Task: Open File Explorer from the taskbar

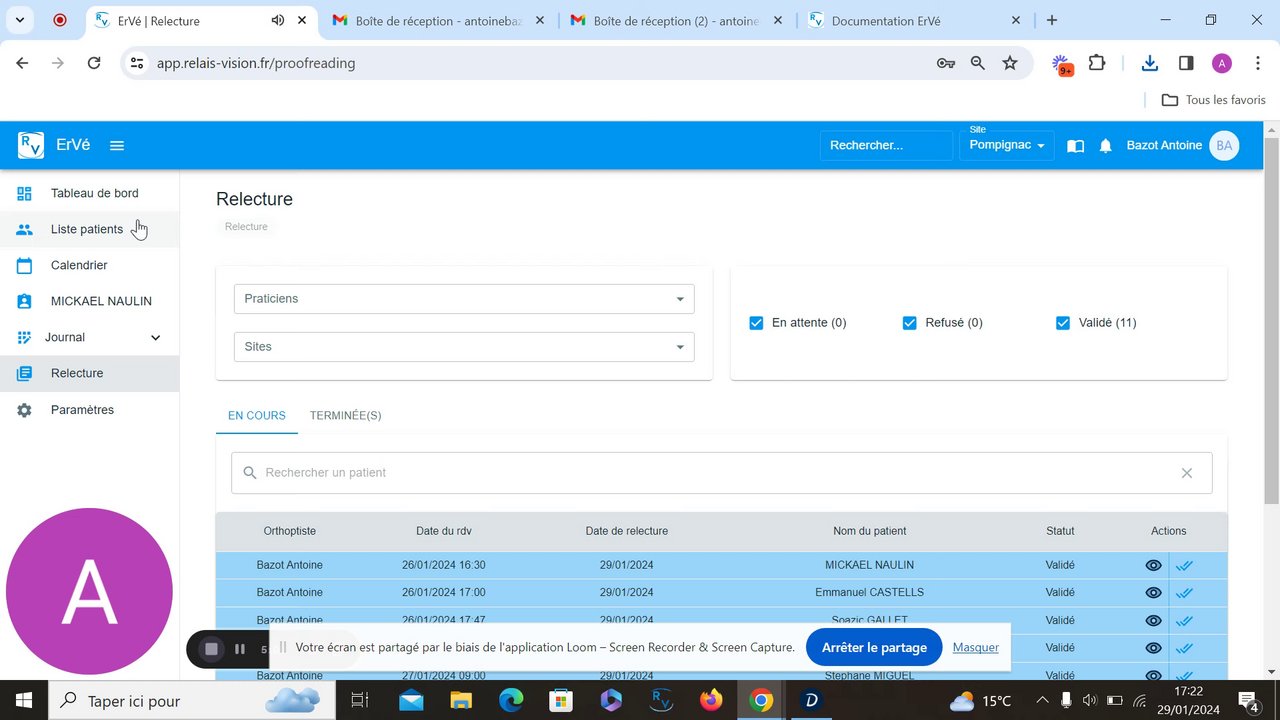Action: click(x=461, y=700)
